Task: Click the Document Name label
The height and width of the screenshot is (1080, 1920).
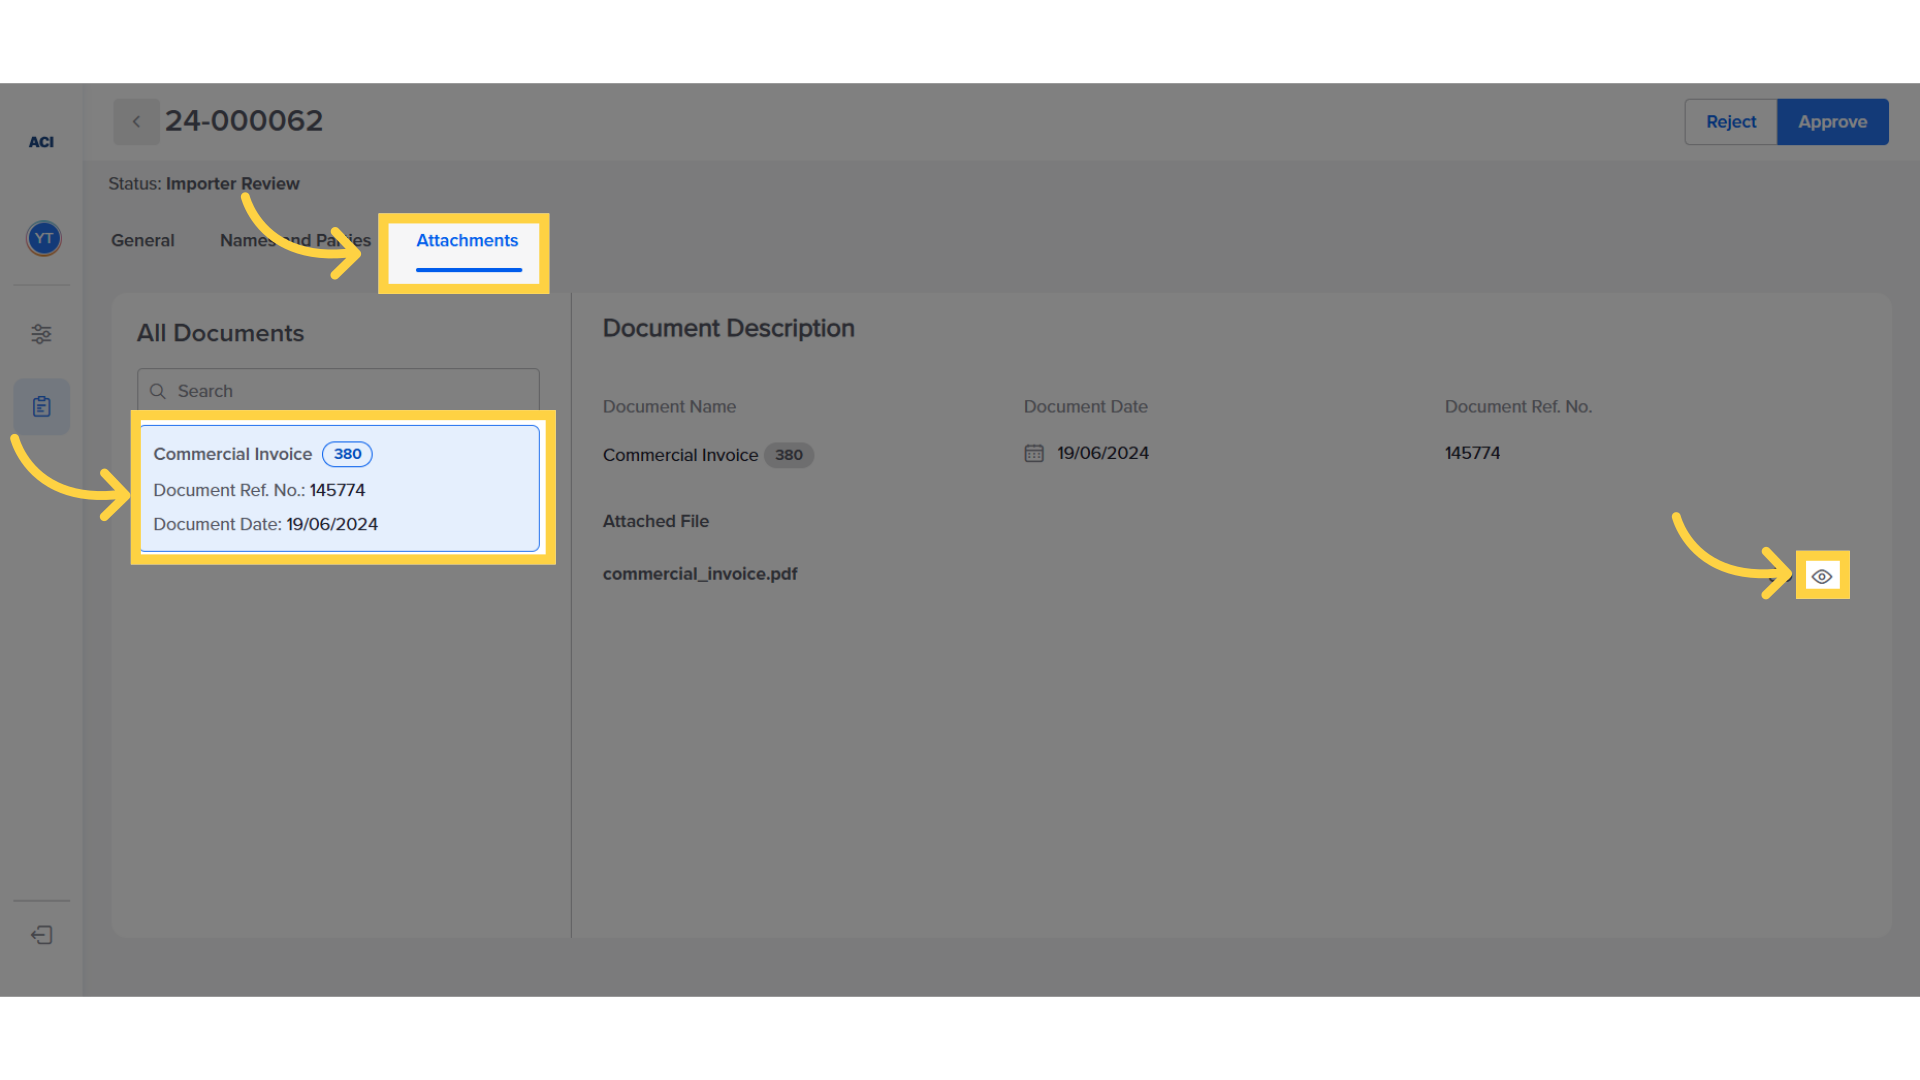Action: (x=669, y=407)
